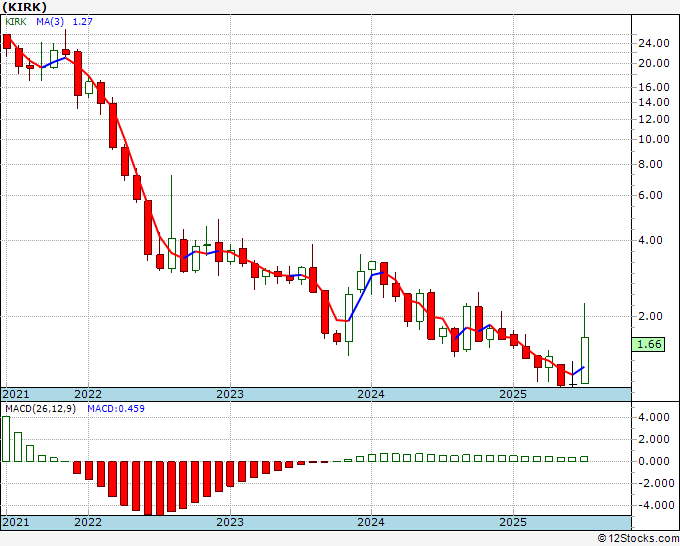Viewport: 680px width, 546px height.
Task: Click 2022 on the price chart timeline
Action: pos(88,394)
